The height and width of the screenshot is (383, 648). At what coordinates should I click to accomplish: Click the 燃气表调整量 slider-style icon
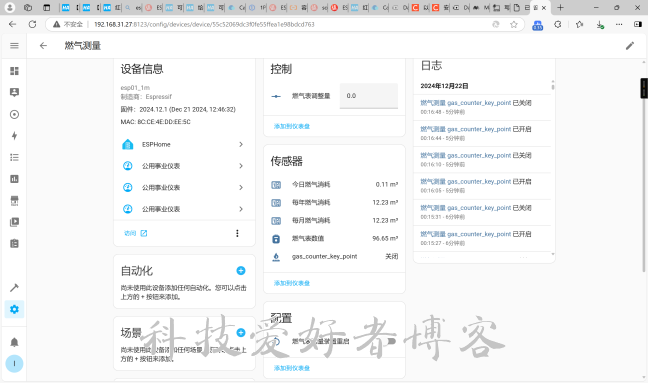point(276,96)
